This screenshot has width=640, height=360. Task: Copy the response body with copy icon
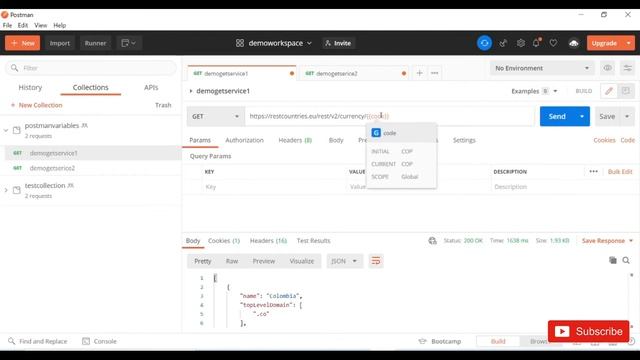tap(613, 260)
